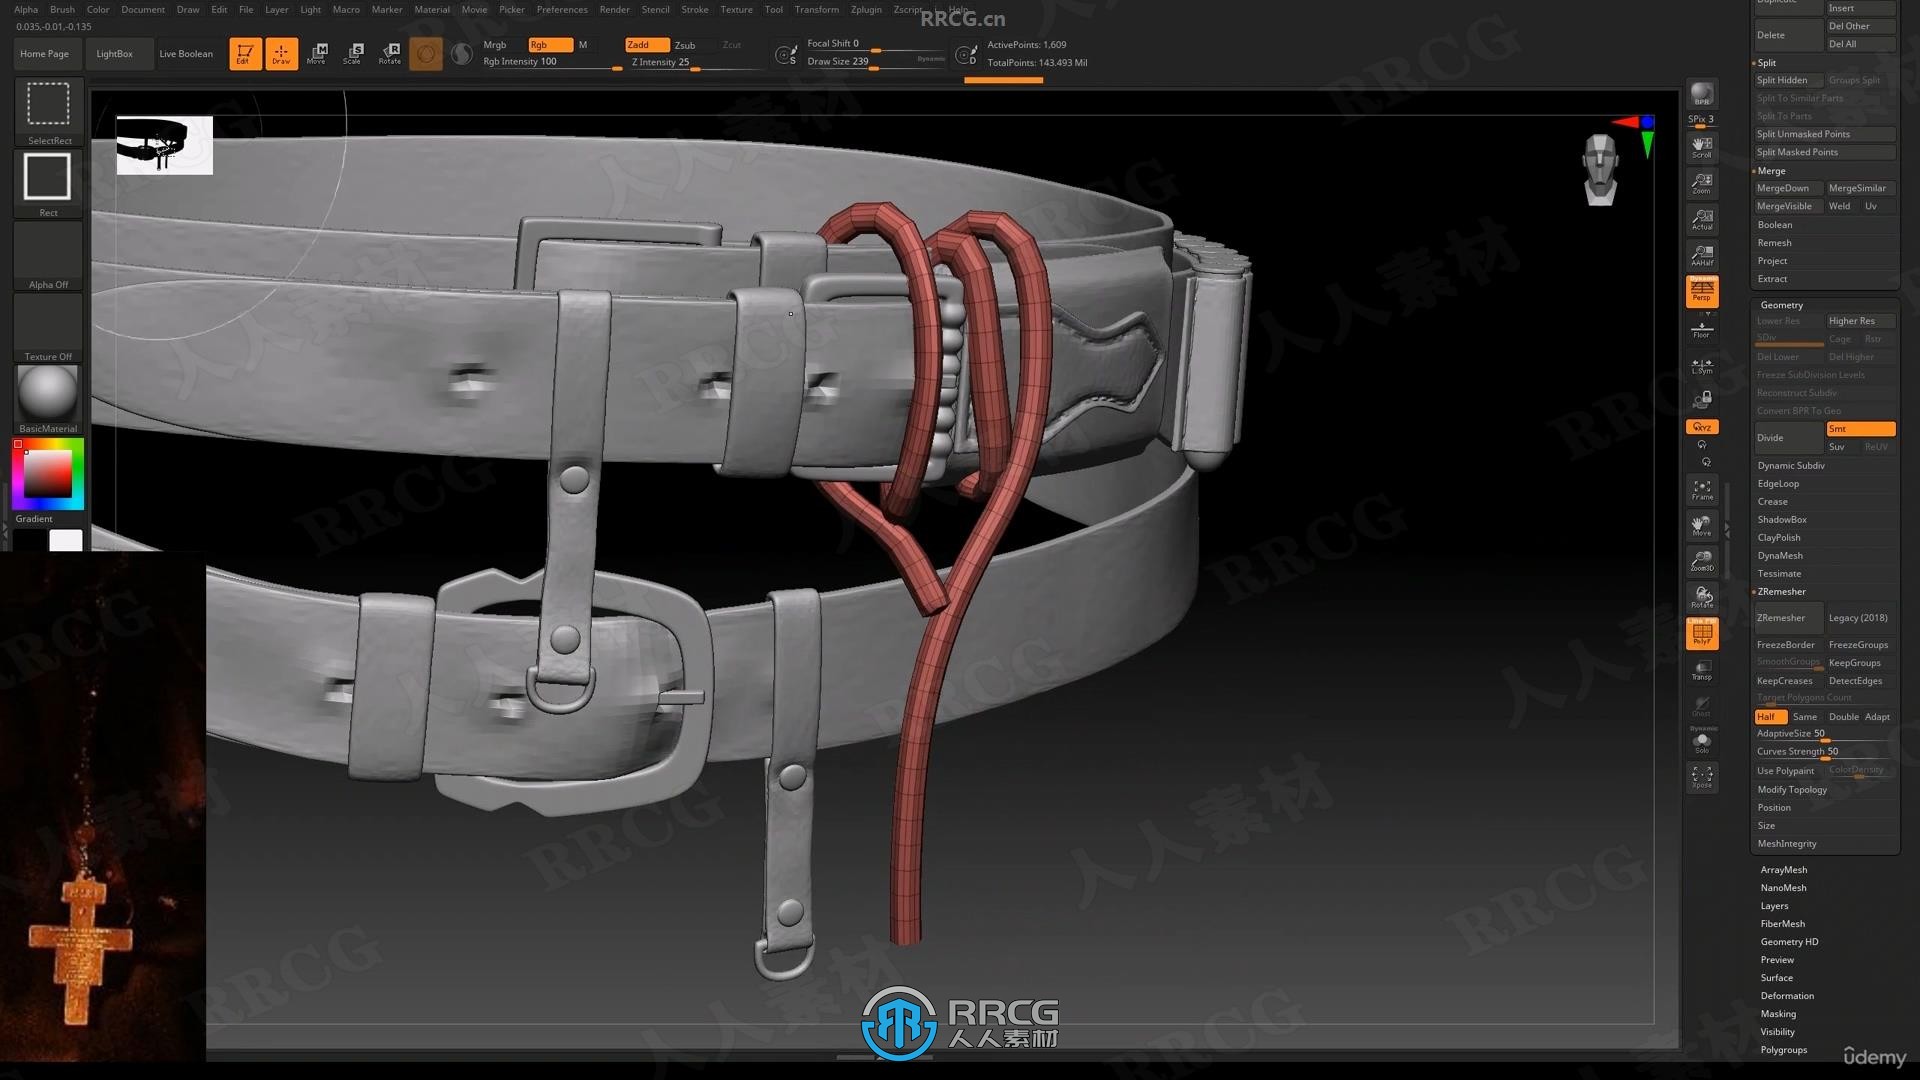
Task: Open the Zplugin menu
Action: [866, 9]
